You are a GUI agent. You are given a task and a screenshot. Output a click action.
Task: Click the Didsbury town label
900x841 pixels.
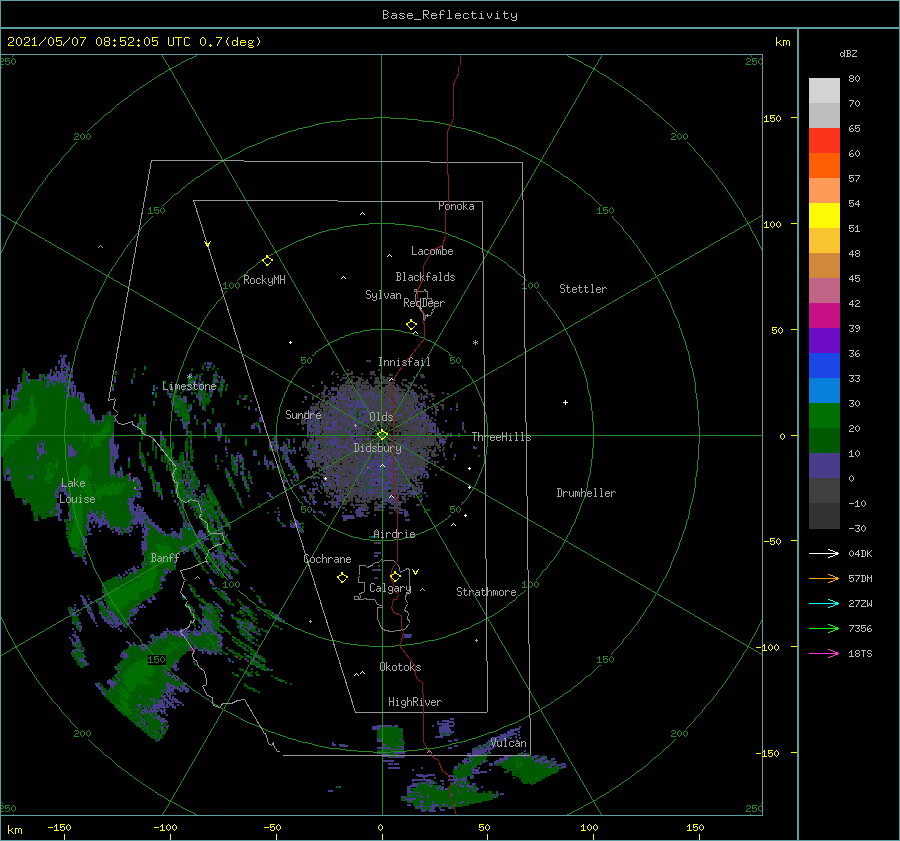[378, 448]
